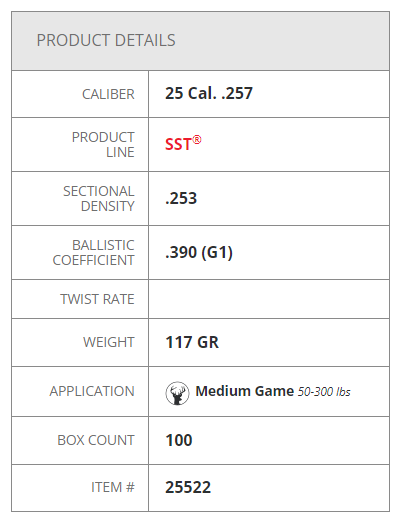The width and height of the screenshot is (408, 526).
Task: Select the .390 (G1) ballistic coefficient
Action: [x=199, y=252]
